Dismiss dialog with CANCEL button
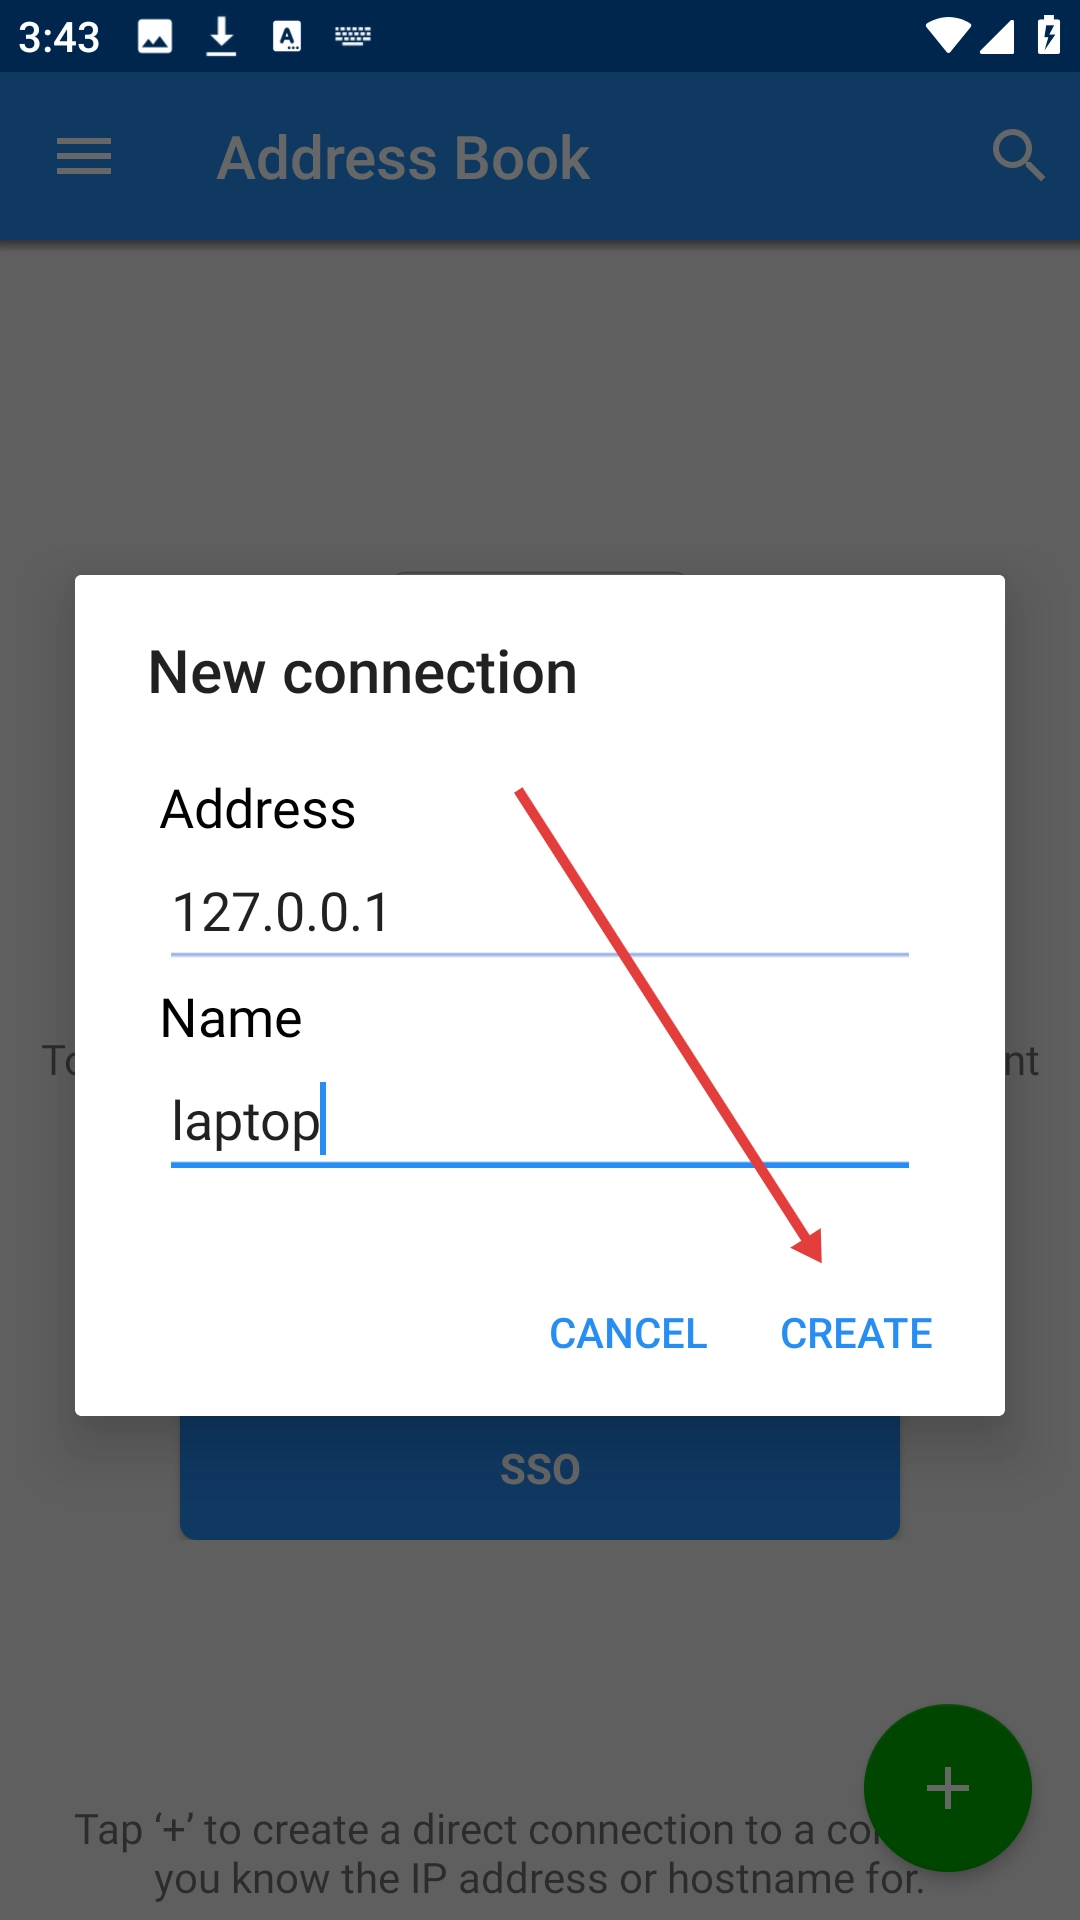1080x1920 pixels. click(x=628, y=1333)
